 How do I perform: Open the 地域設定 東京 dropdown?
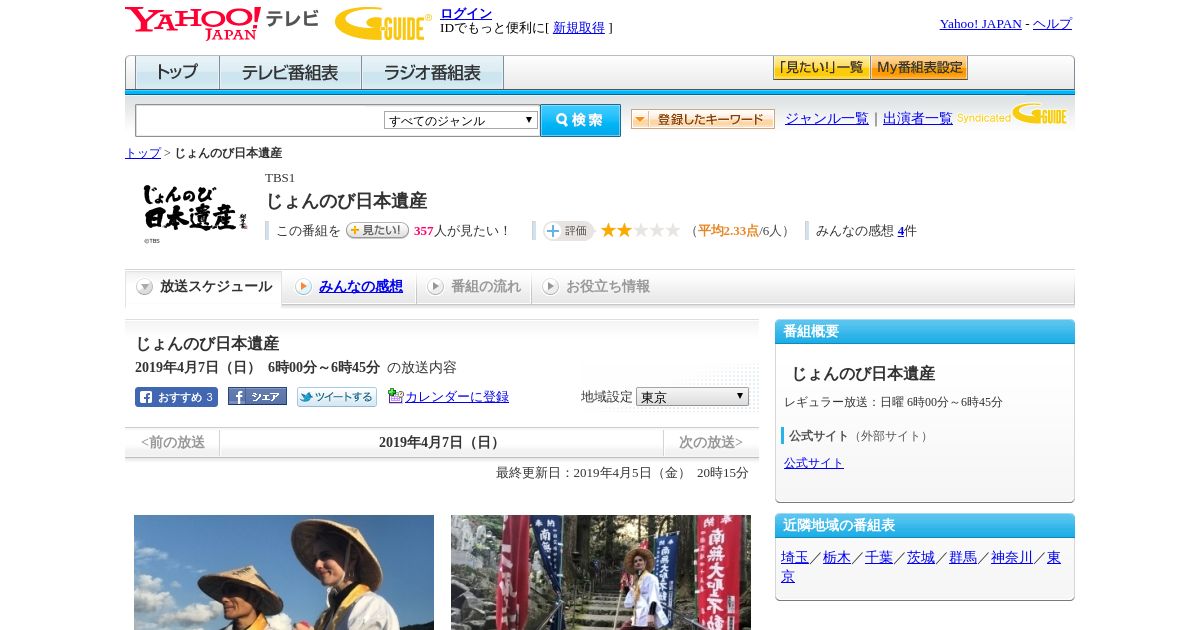click(x=692, y=397)
